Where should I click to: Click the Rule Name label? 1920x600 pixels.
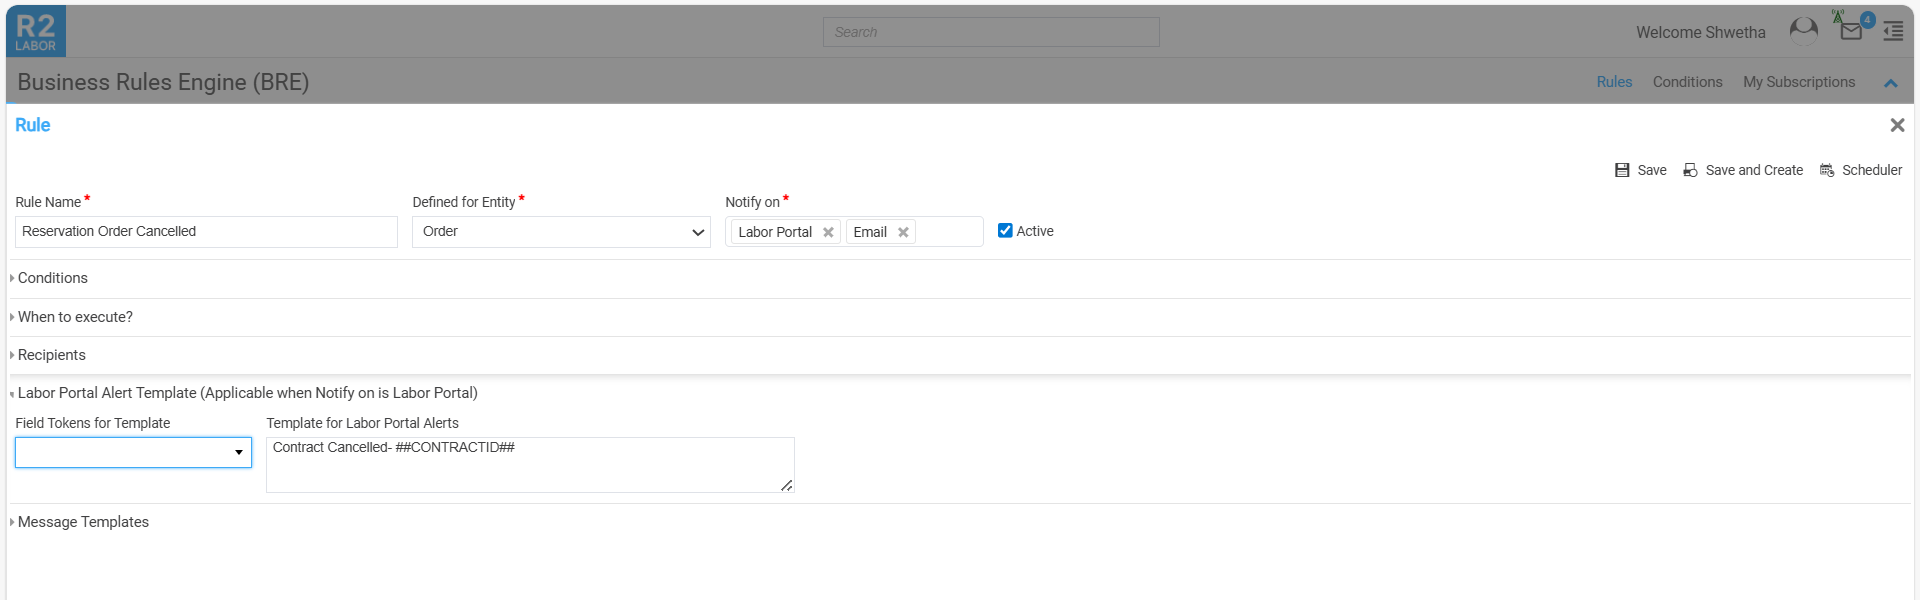point(48,202)
